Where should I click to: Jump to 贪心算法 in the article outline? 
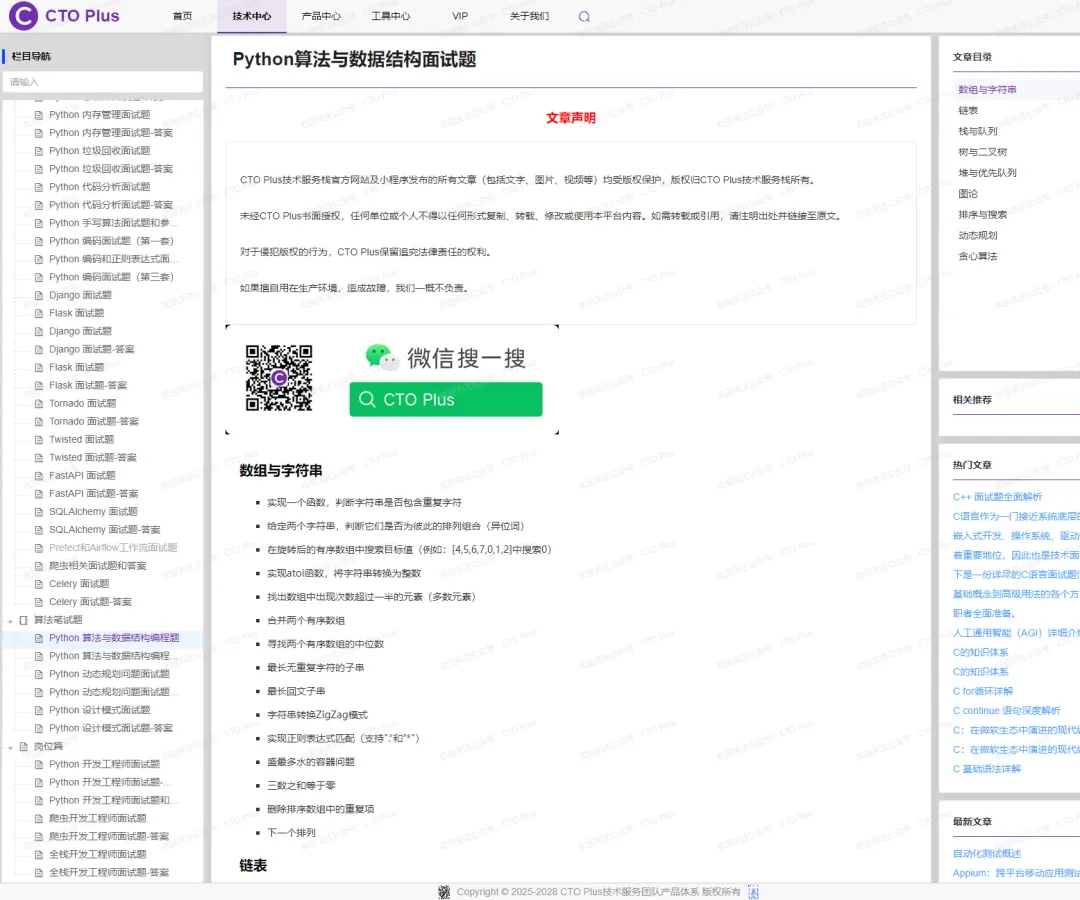977,255
